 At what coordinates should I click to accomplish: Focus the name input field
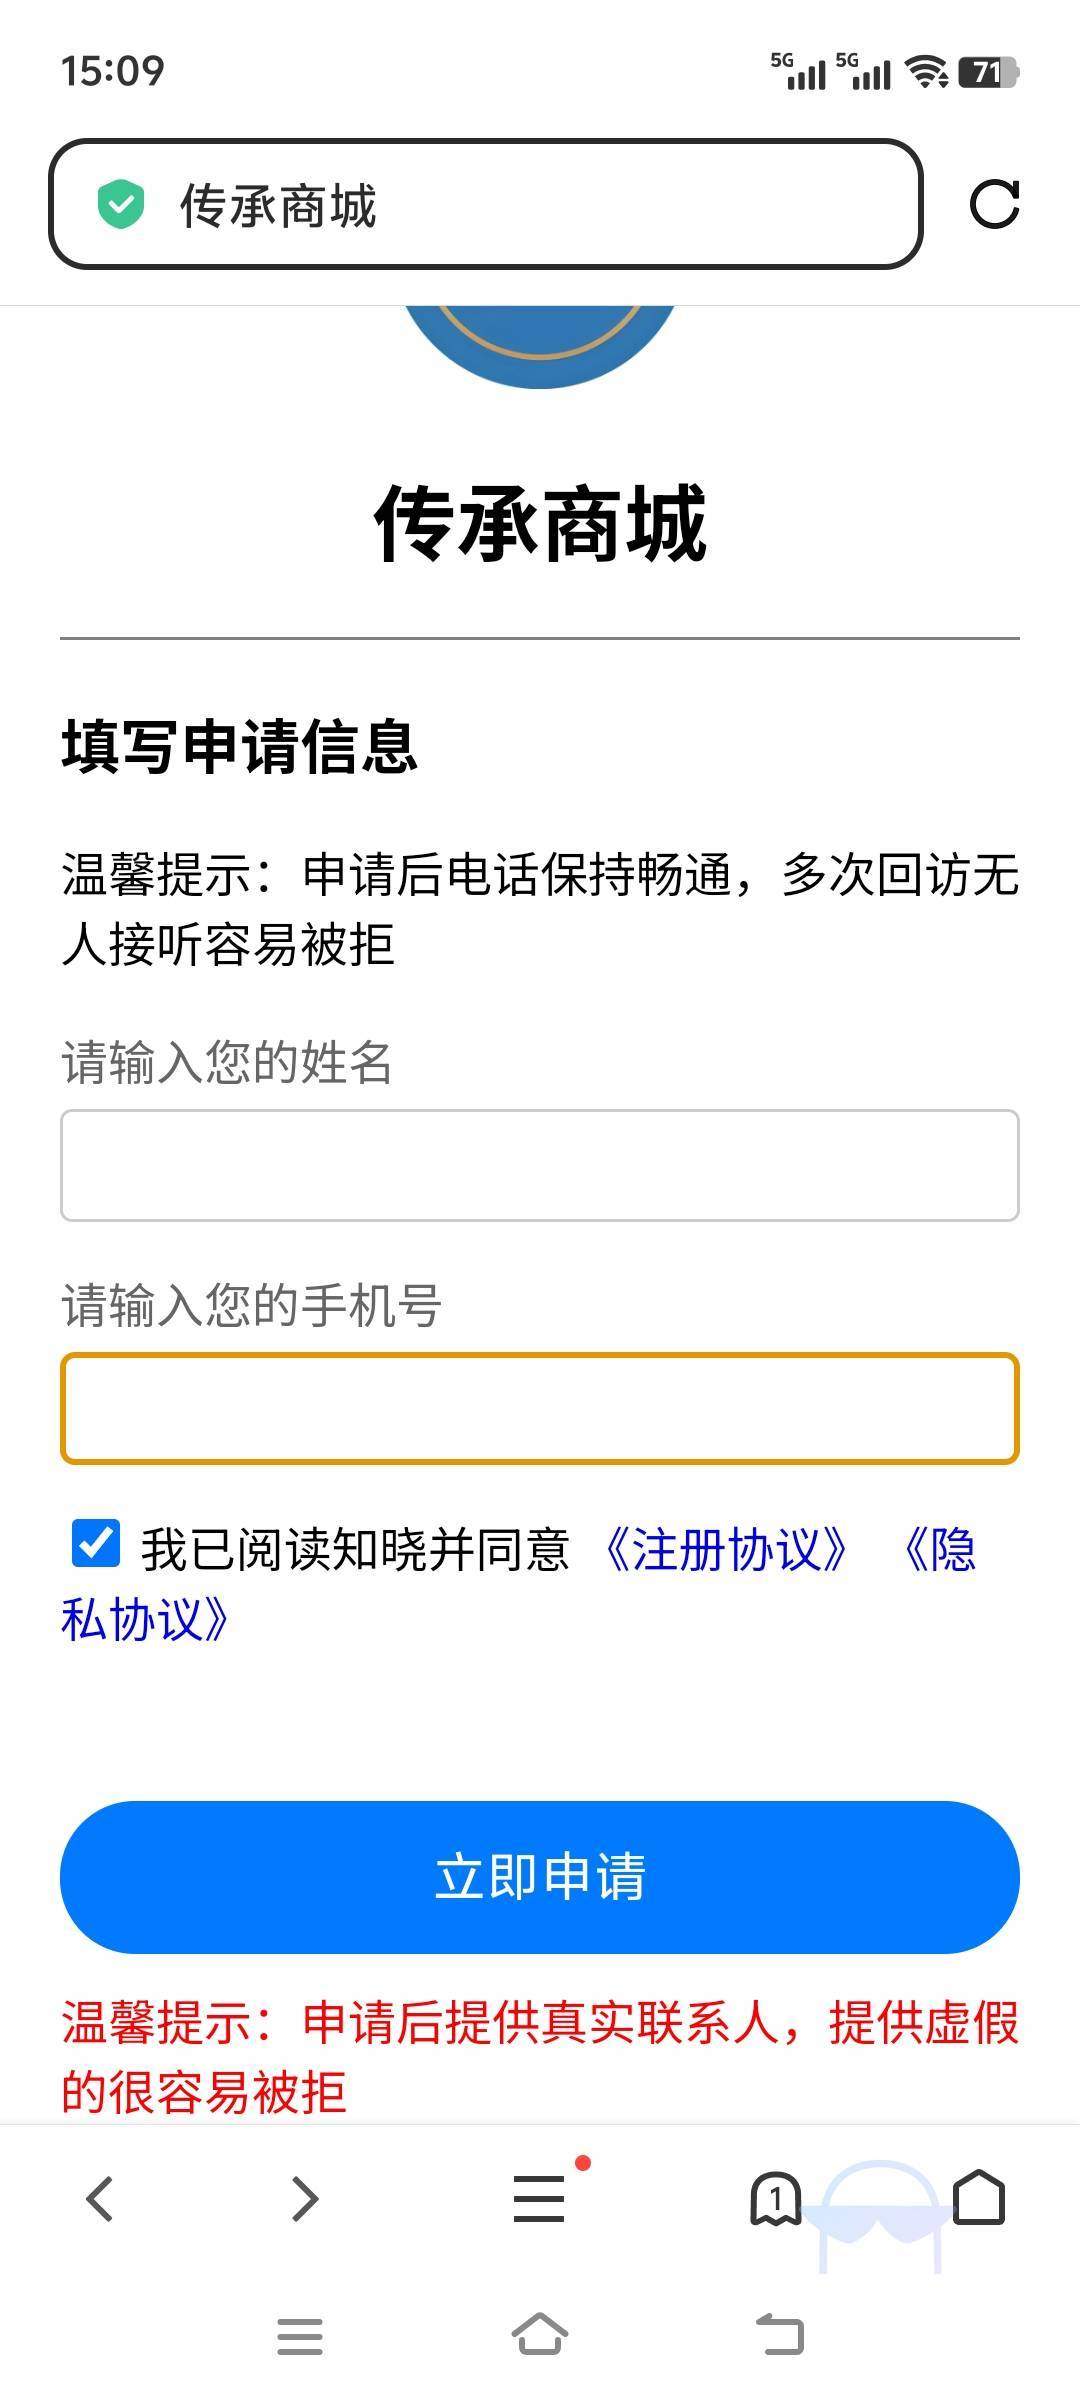540,1165
